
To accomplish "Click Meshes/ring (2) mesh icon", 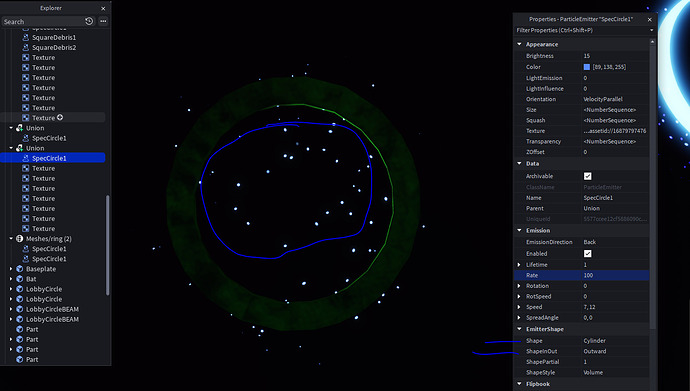I will point(19,238).
